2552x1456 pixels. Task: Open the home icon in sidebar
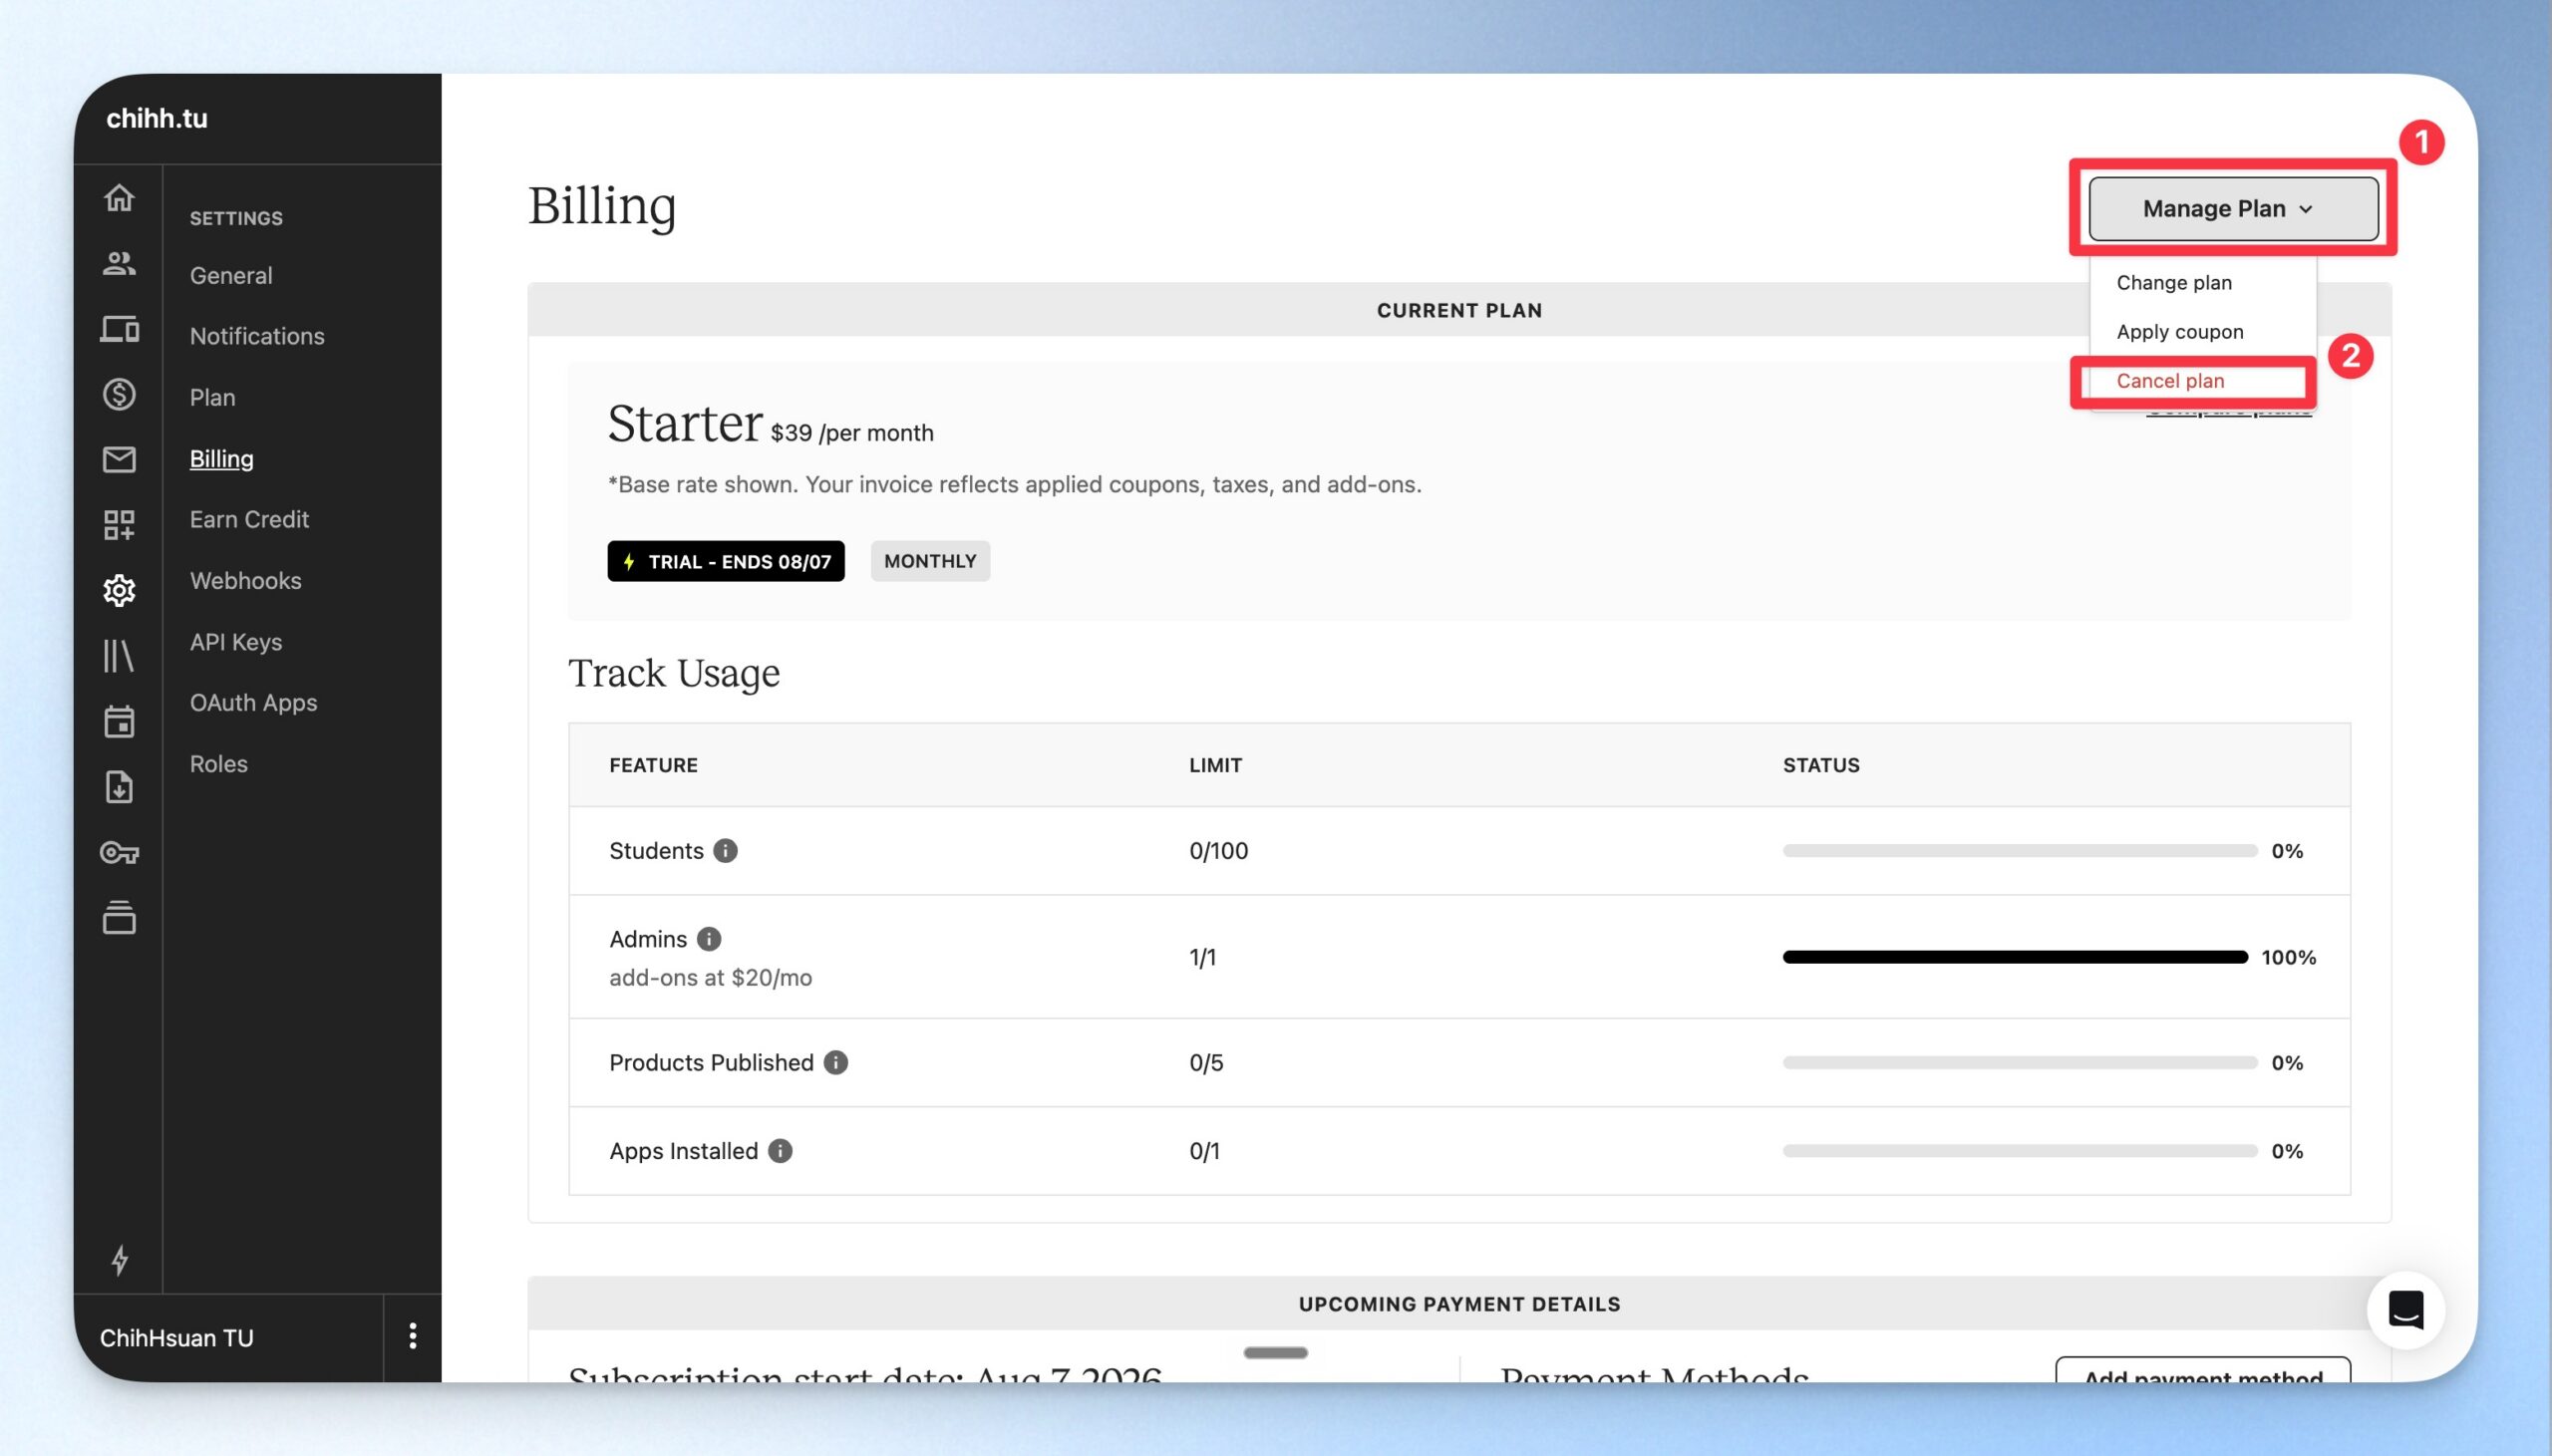tap(119, 198)
